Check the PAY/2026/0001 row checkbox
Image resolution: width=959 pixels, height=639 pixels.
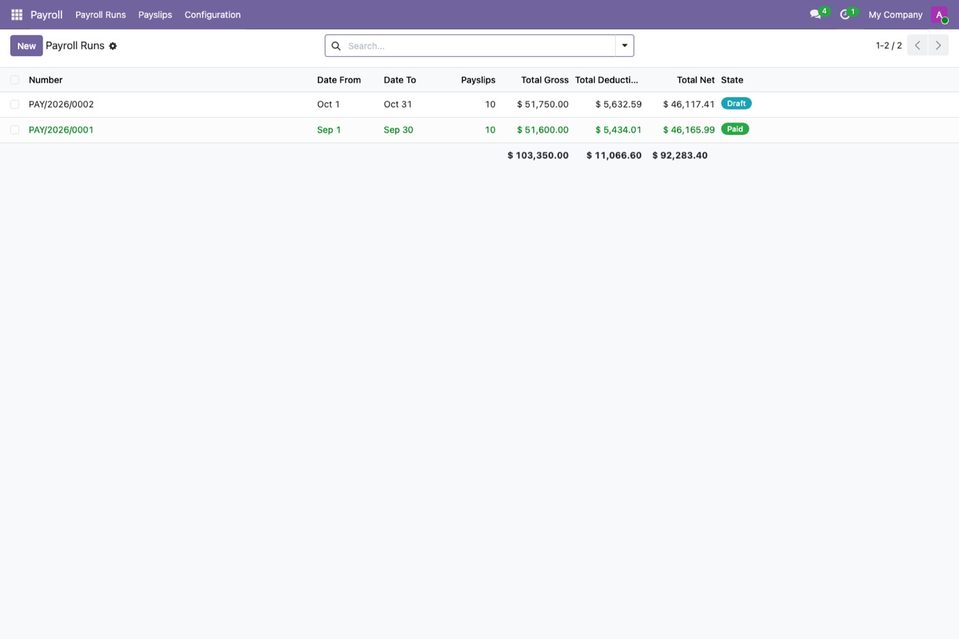click(x=15, y=130)
